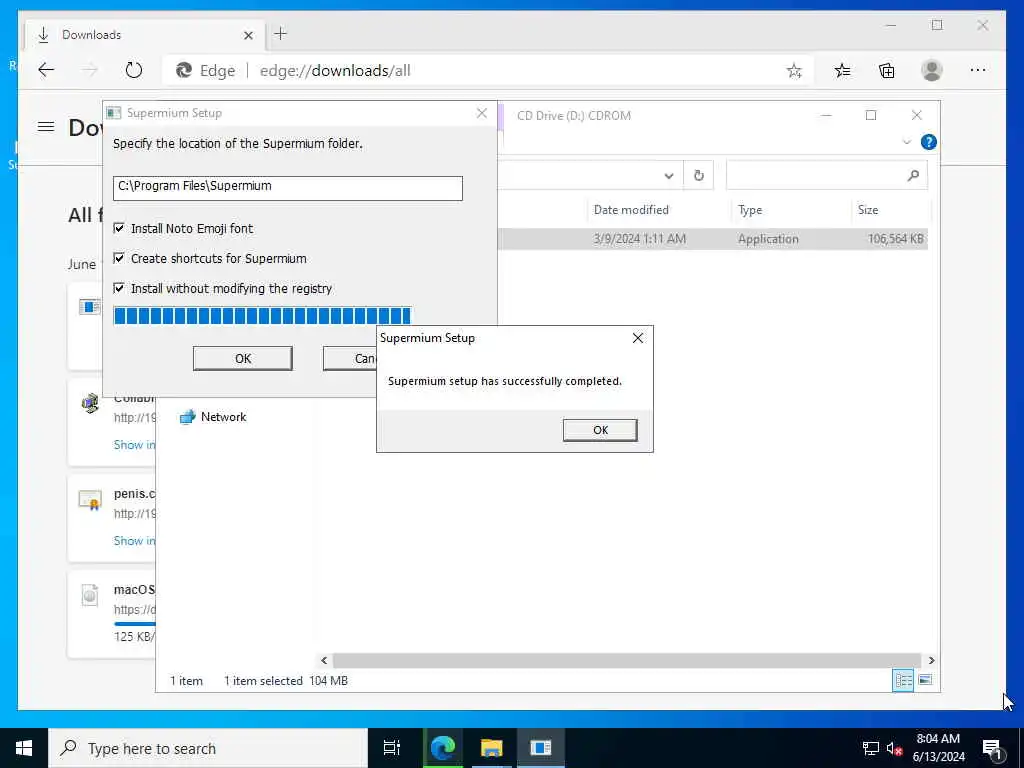Image resolution: width=1024 pixels, height=768 pixels.
Task: Click OK in the Supermium Setup installer window
Action: [x=242, y=359]
